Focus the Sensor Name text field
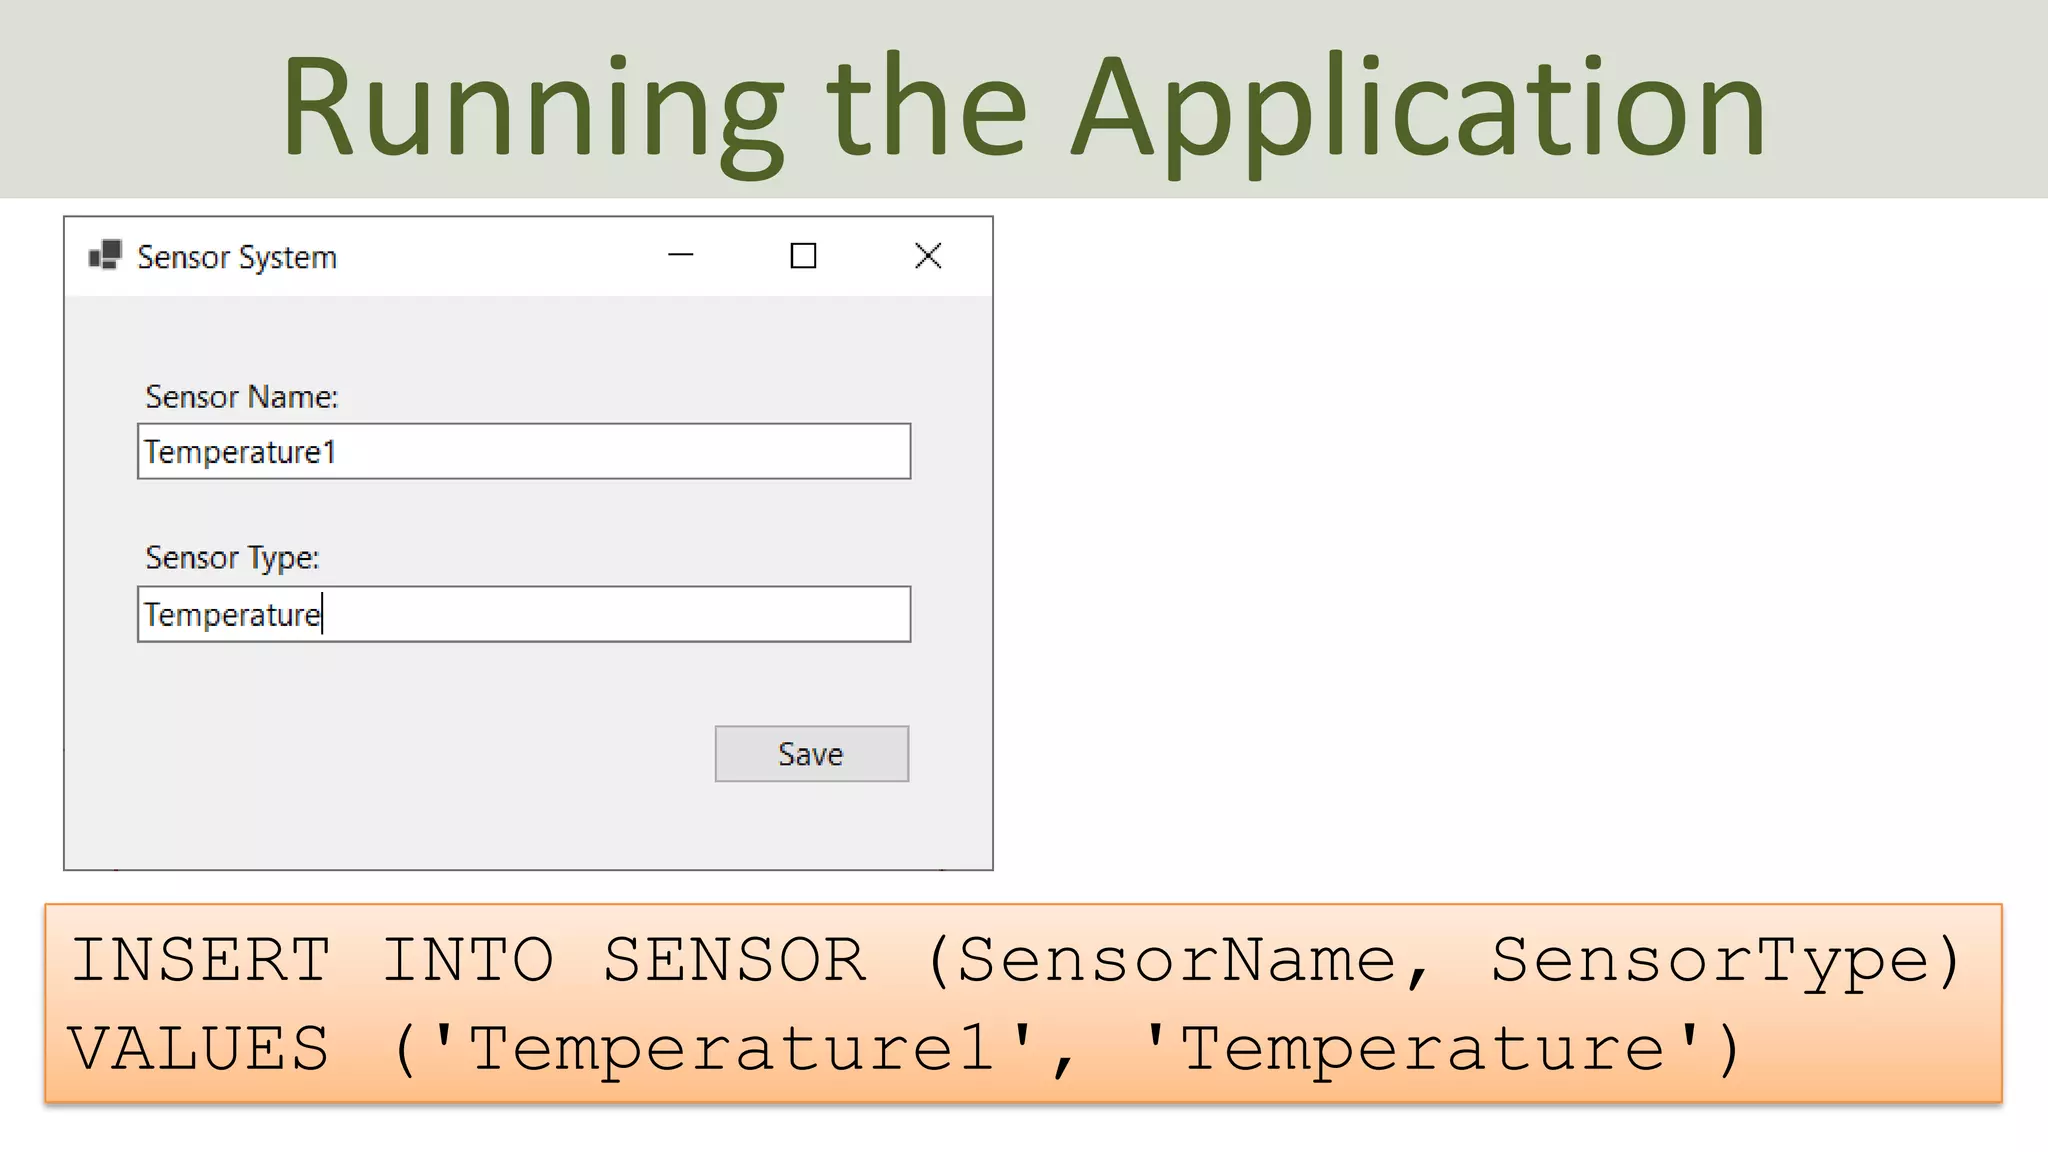2048x1152 pixels. pos(524,451)
